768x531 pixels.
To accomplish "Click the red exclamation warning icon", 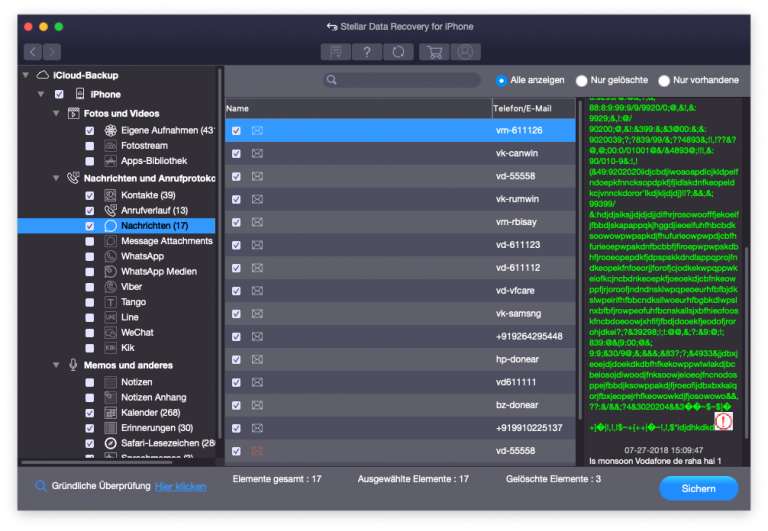I will [x=723, y=421].
